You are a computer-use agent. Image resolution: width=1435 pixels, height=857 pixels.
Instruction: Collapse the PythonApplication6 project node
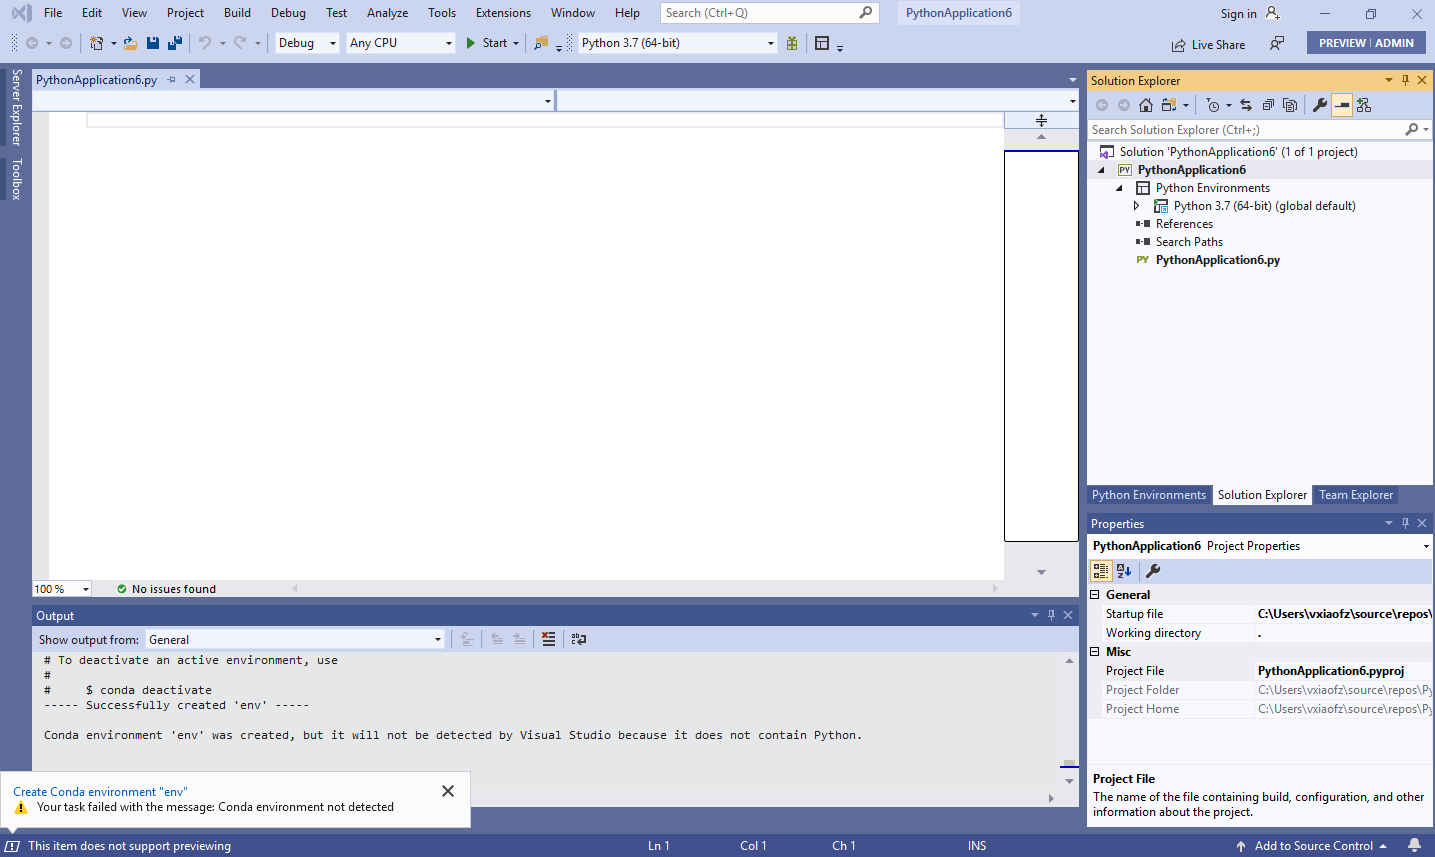coord(1102,169)
